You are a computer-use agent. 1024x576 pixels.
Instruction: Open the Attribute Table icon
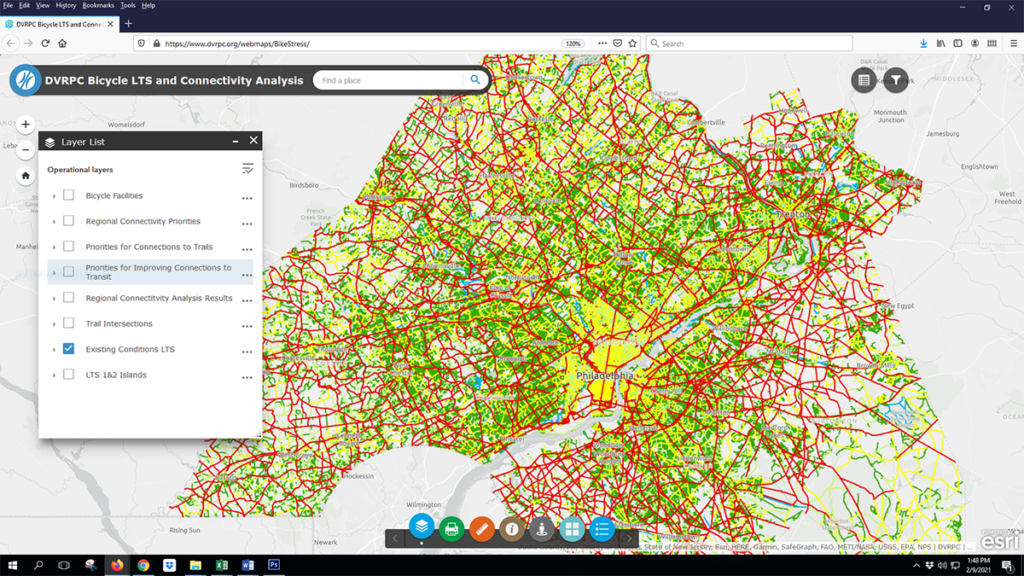coord(863,80)
